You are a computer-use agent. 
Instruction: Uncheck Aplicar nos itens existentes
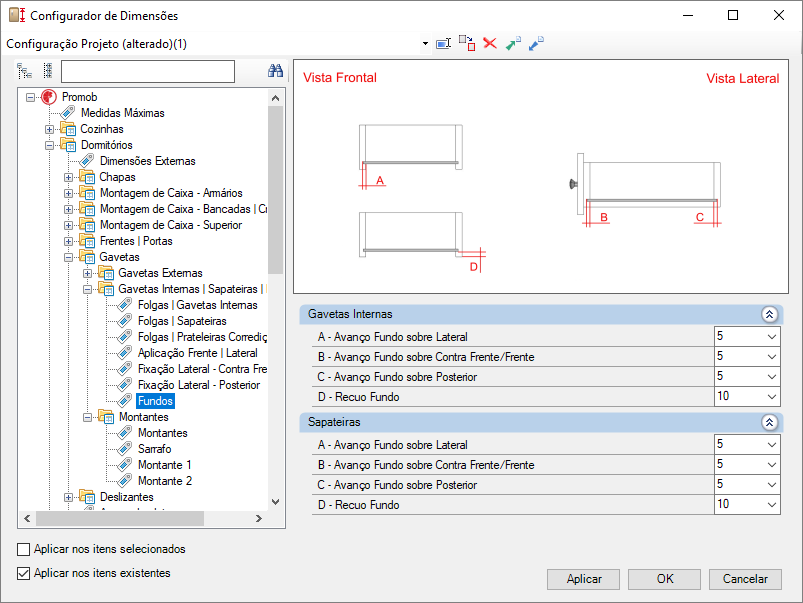[x=24, y=573]
